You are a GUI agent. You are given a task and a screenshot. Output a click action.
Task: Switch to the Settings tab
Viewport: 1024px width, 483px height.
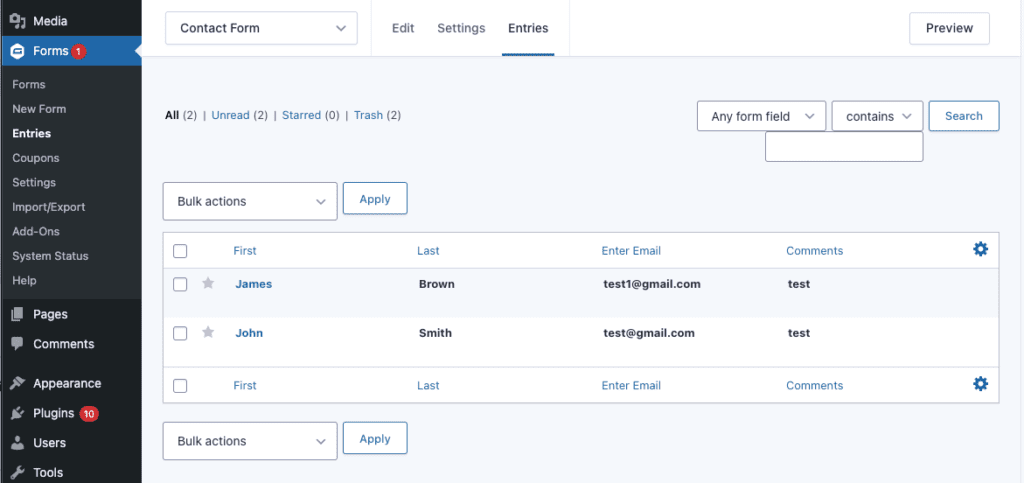(x=461, y=28)
